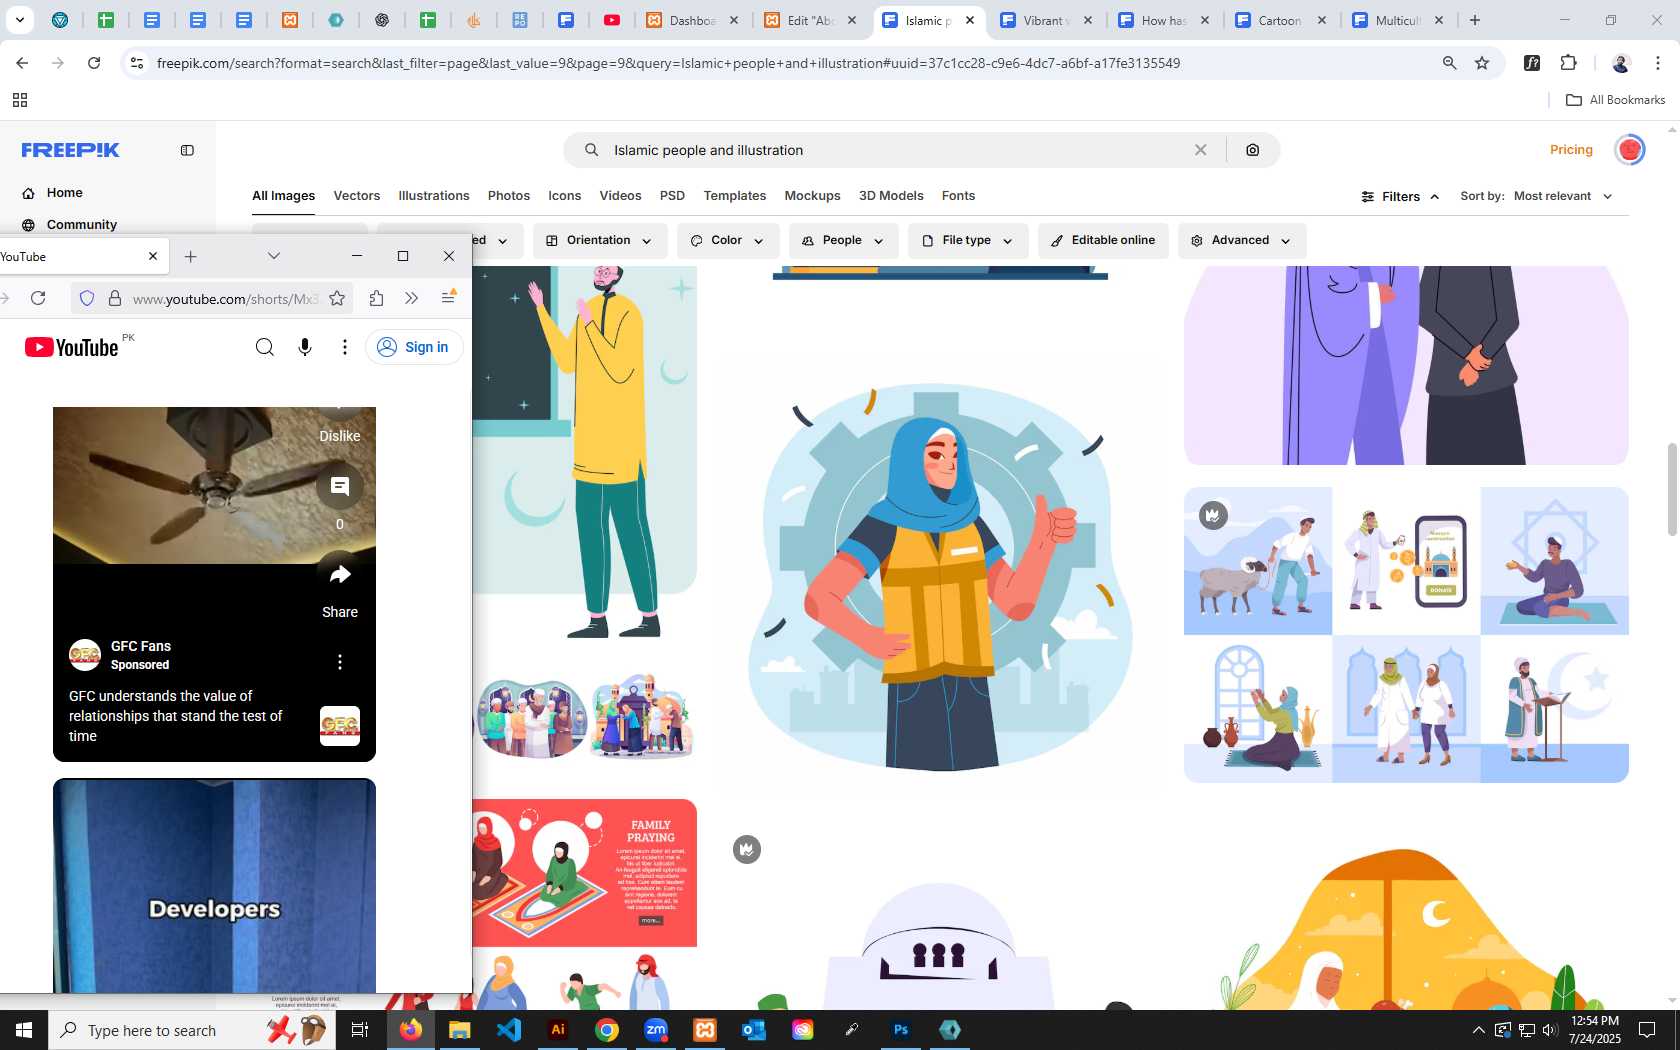Bookmark this page with the star icon
The width and height of the screenshot is (1680, 1050).
pyautogui.click(x=1482, y=63)
